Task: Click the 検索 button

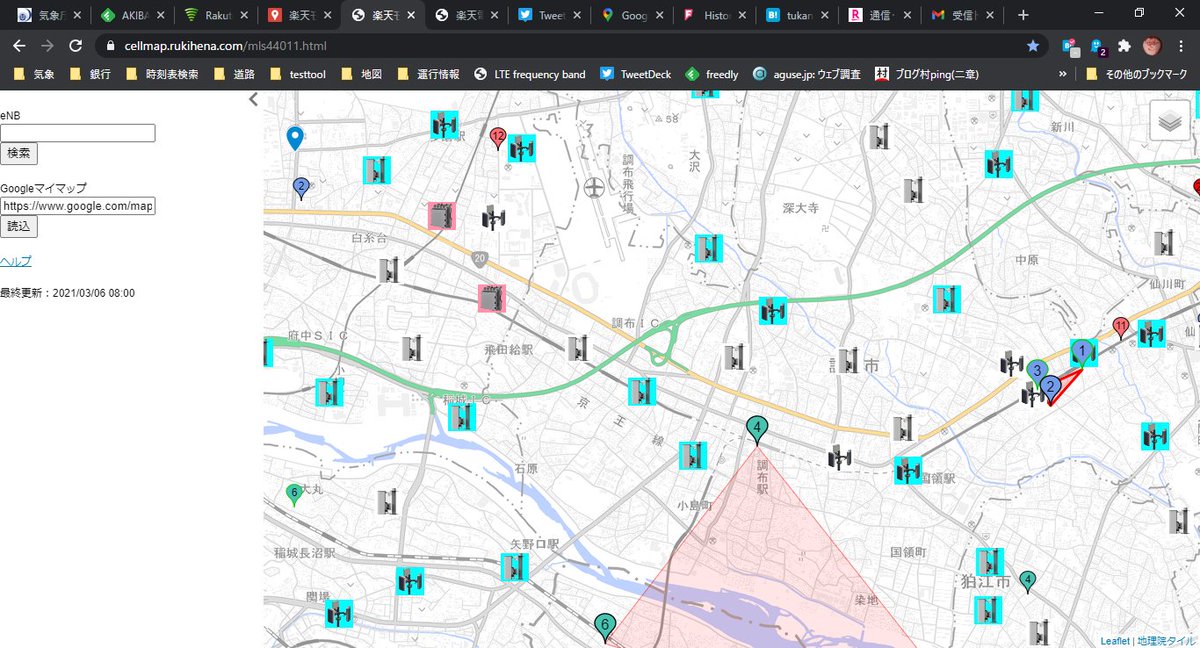Action: (19, 153)
